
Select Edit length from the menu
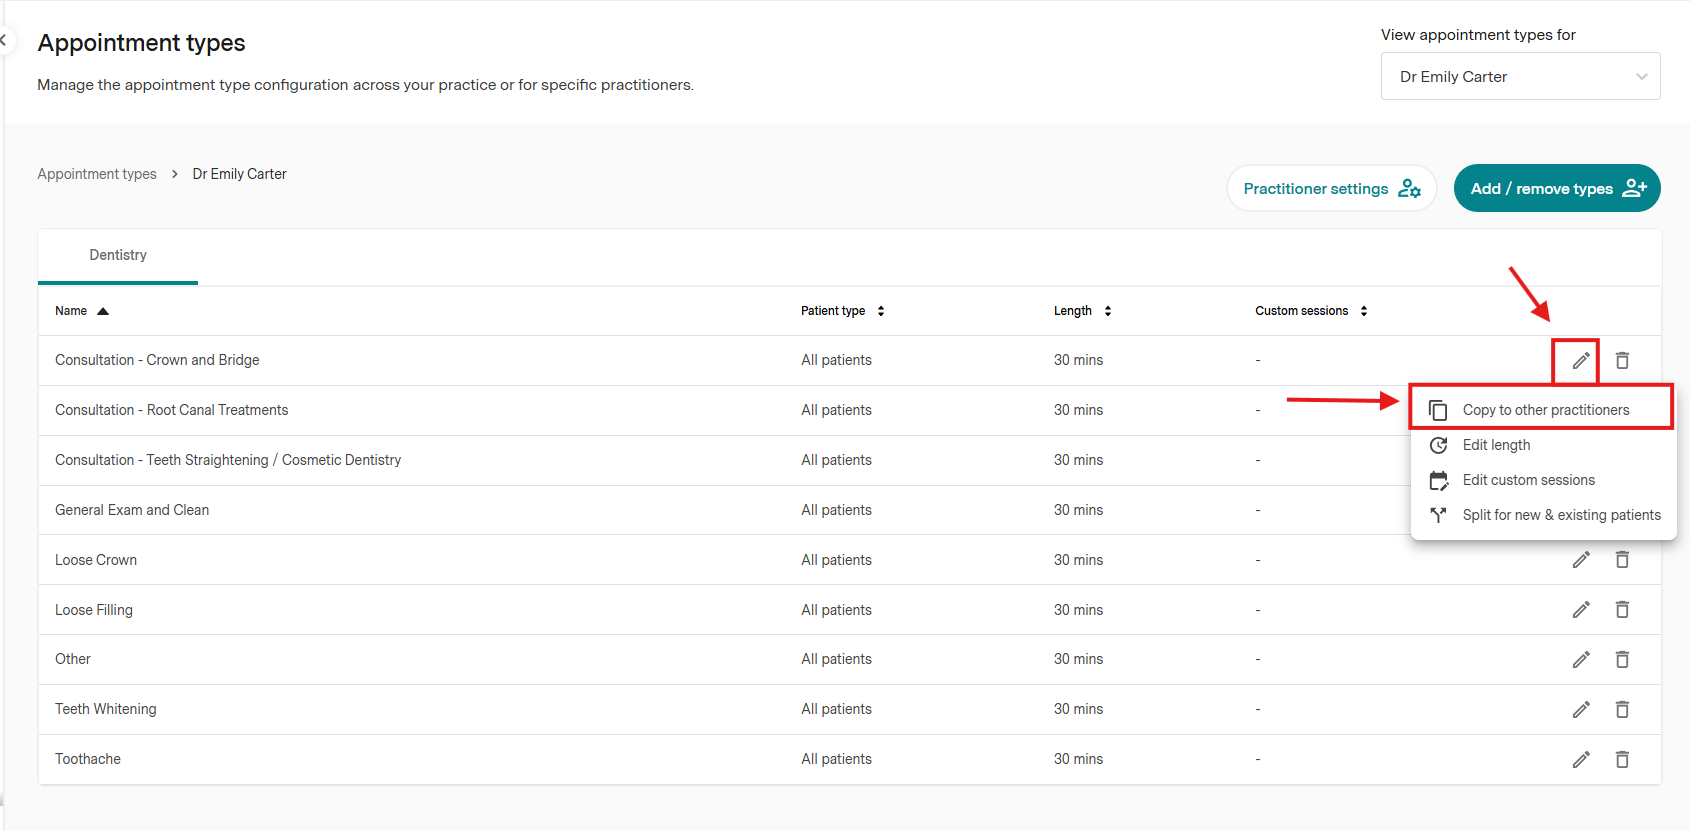1496,445
